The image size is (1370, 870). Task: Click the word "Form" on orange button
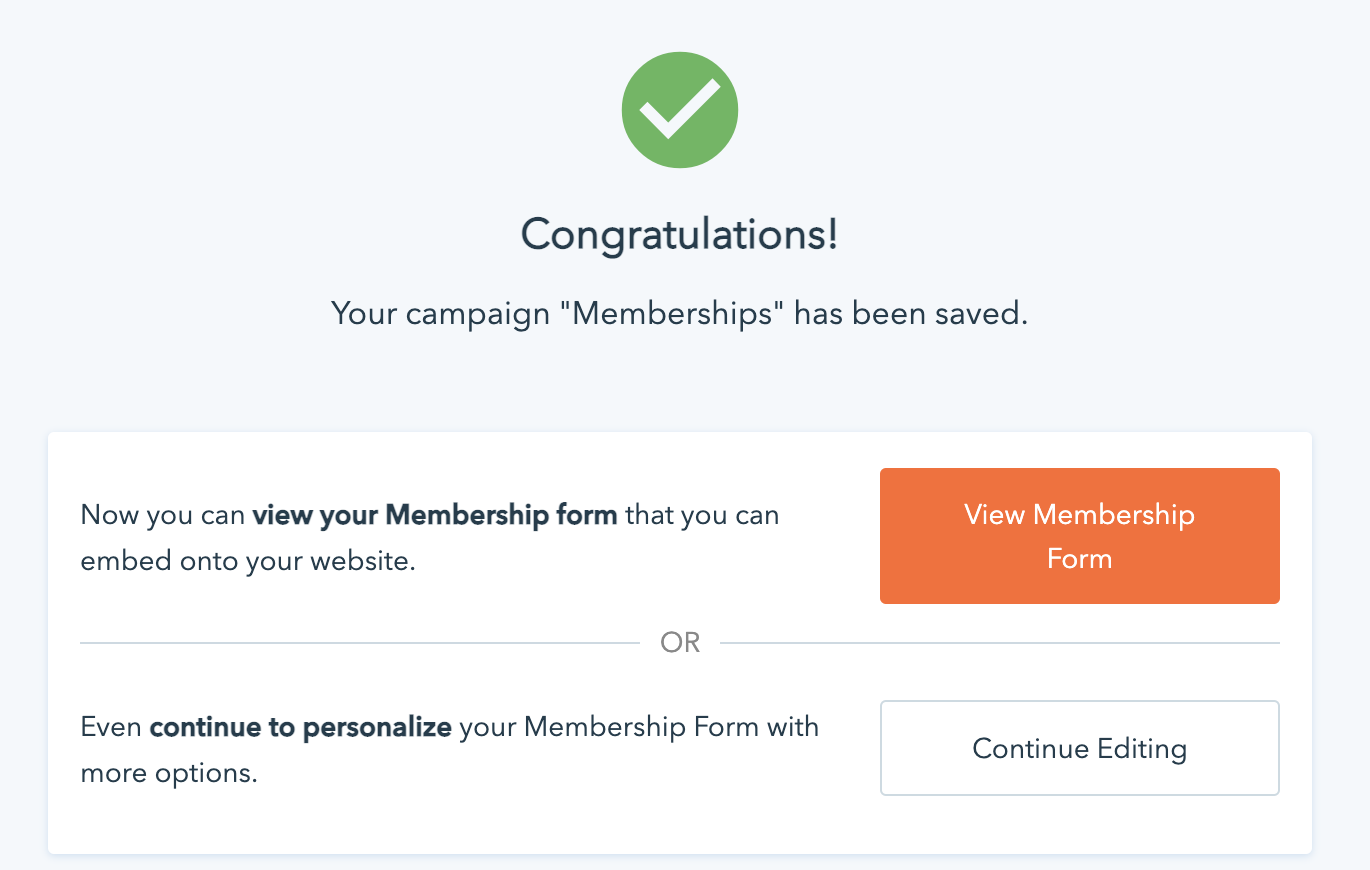(1079, 558)
